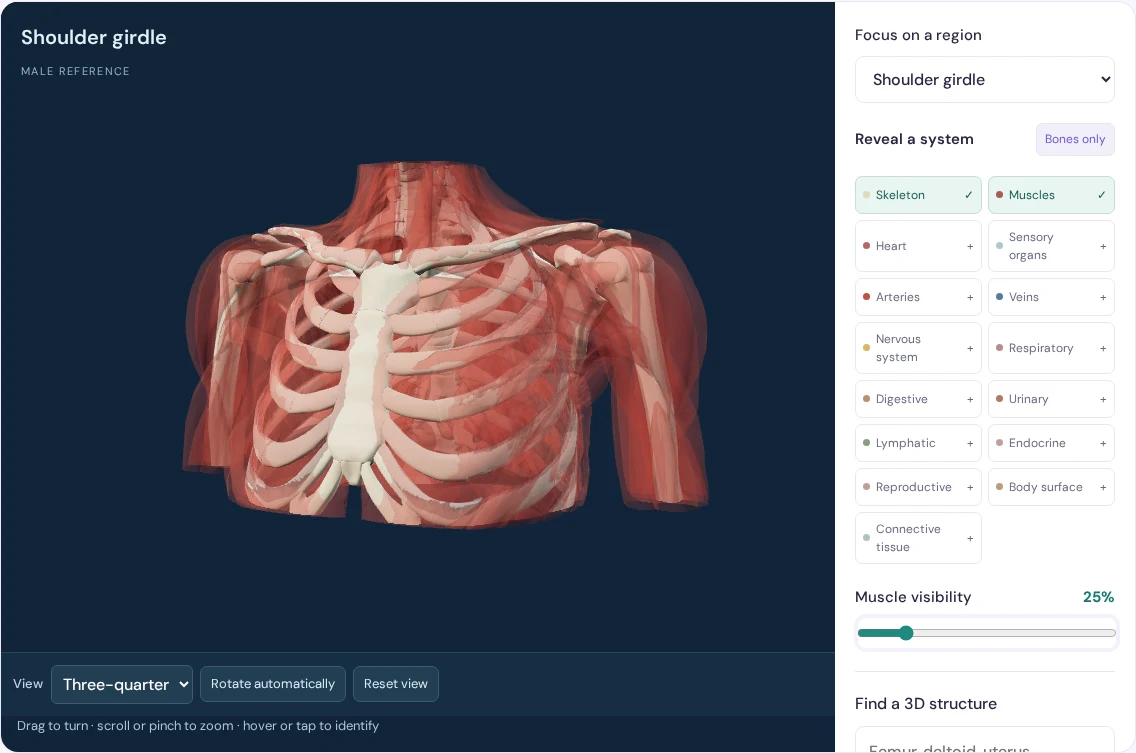Click the MALE REFERENCE label
1136x753 pixels.
75,71
